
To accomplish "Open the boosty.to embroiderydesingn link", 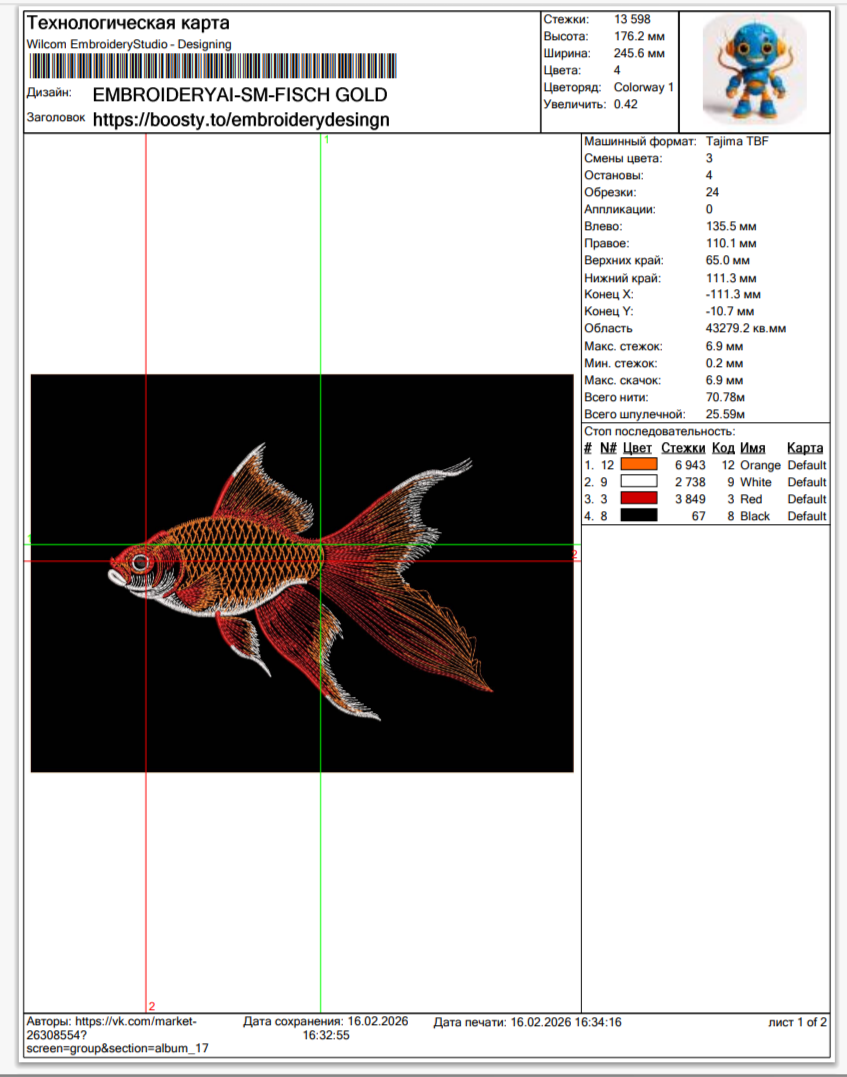I will point(240,119).
